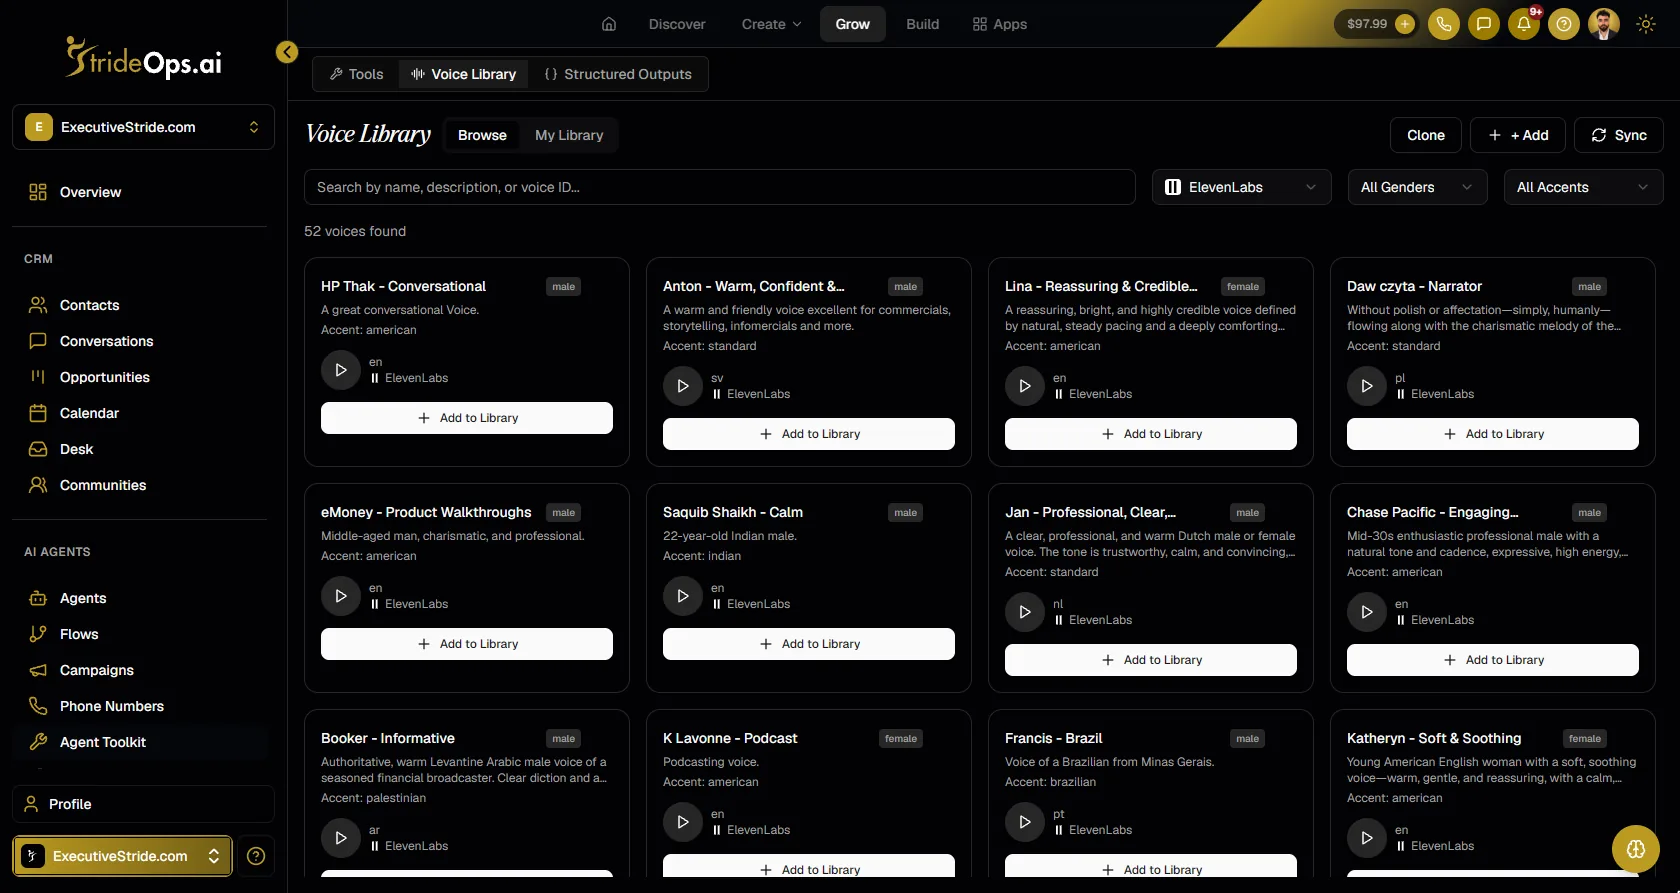Open the Apps menu
1680x893 pixels.
(1000, 24)
